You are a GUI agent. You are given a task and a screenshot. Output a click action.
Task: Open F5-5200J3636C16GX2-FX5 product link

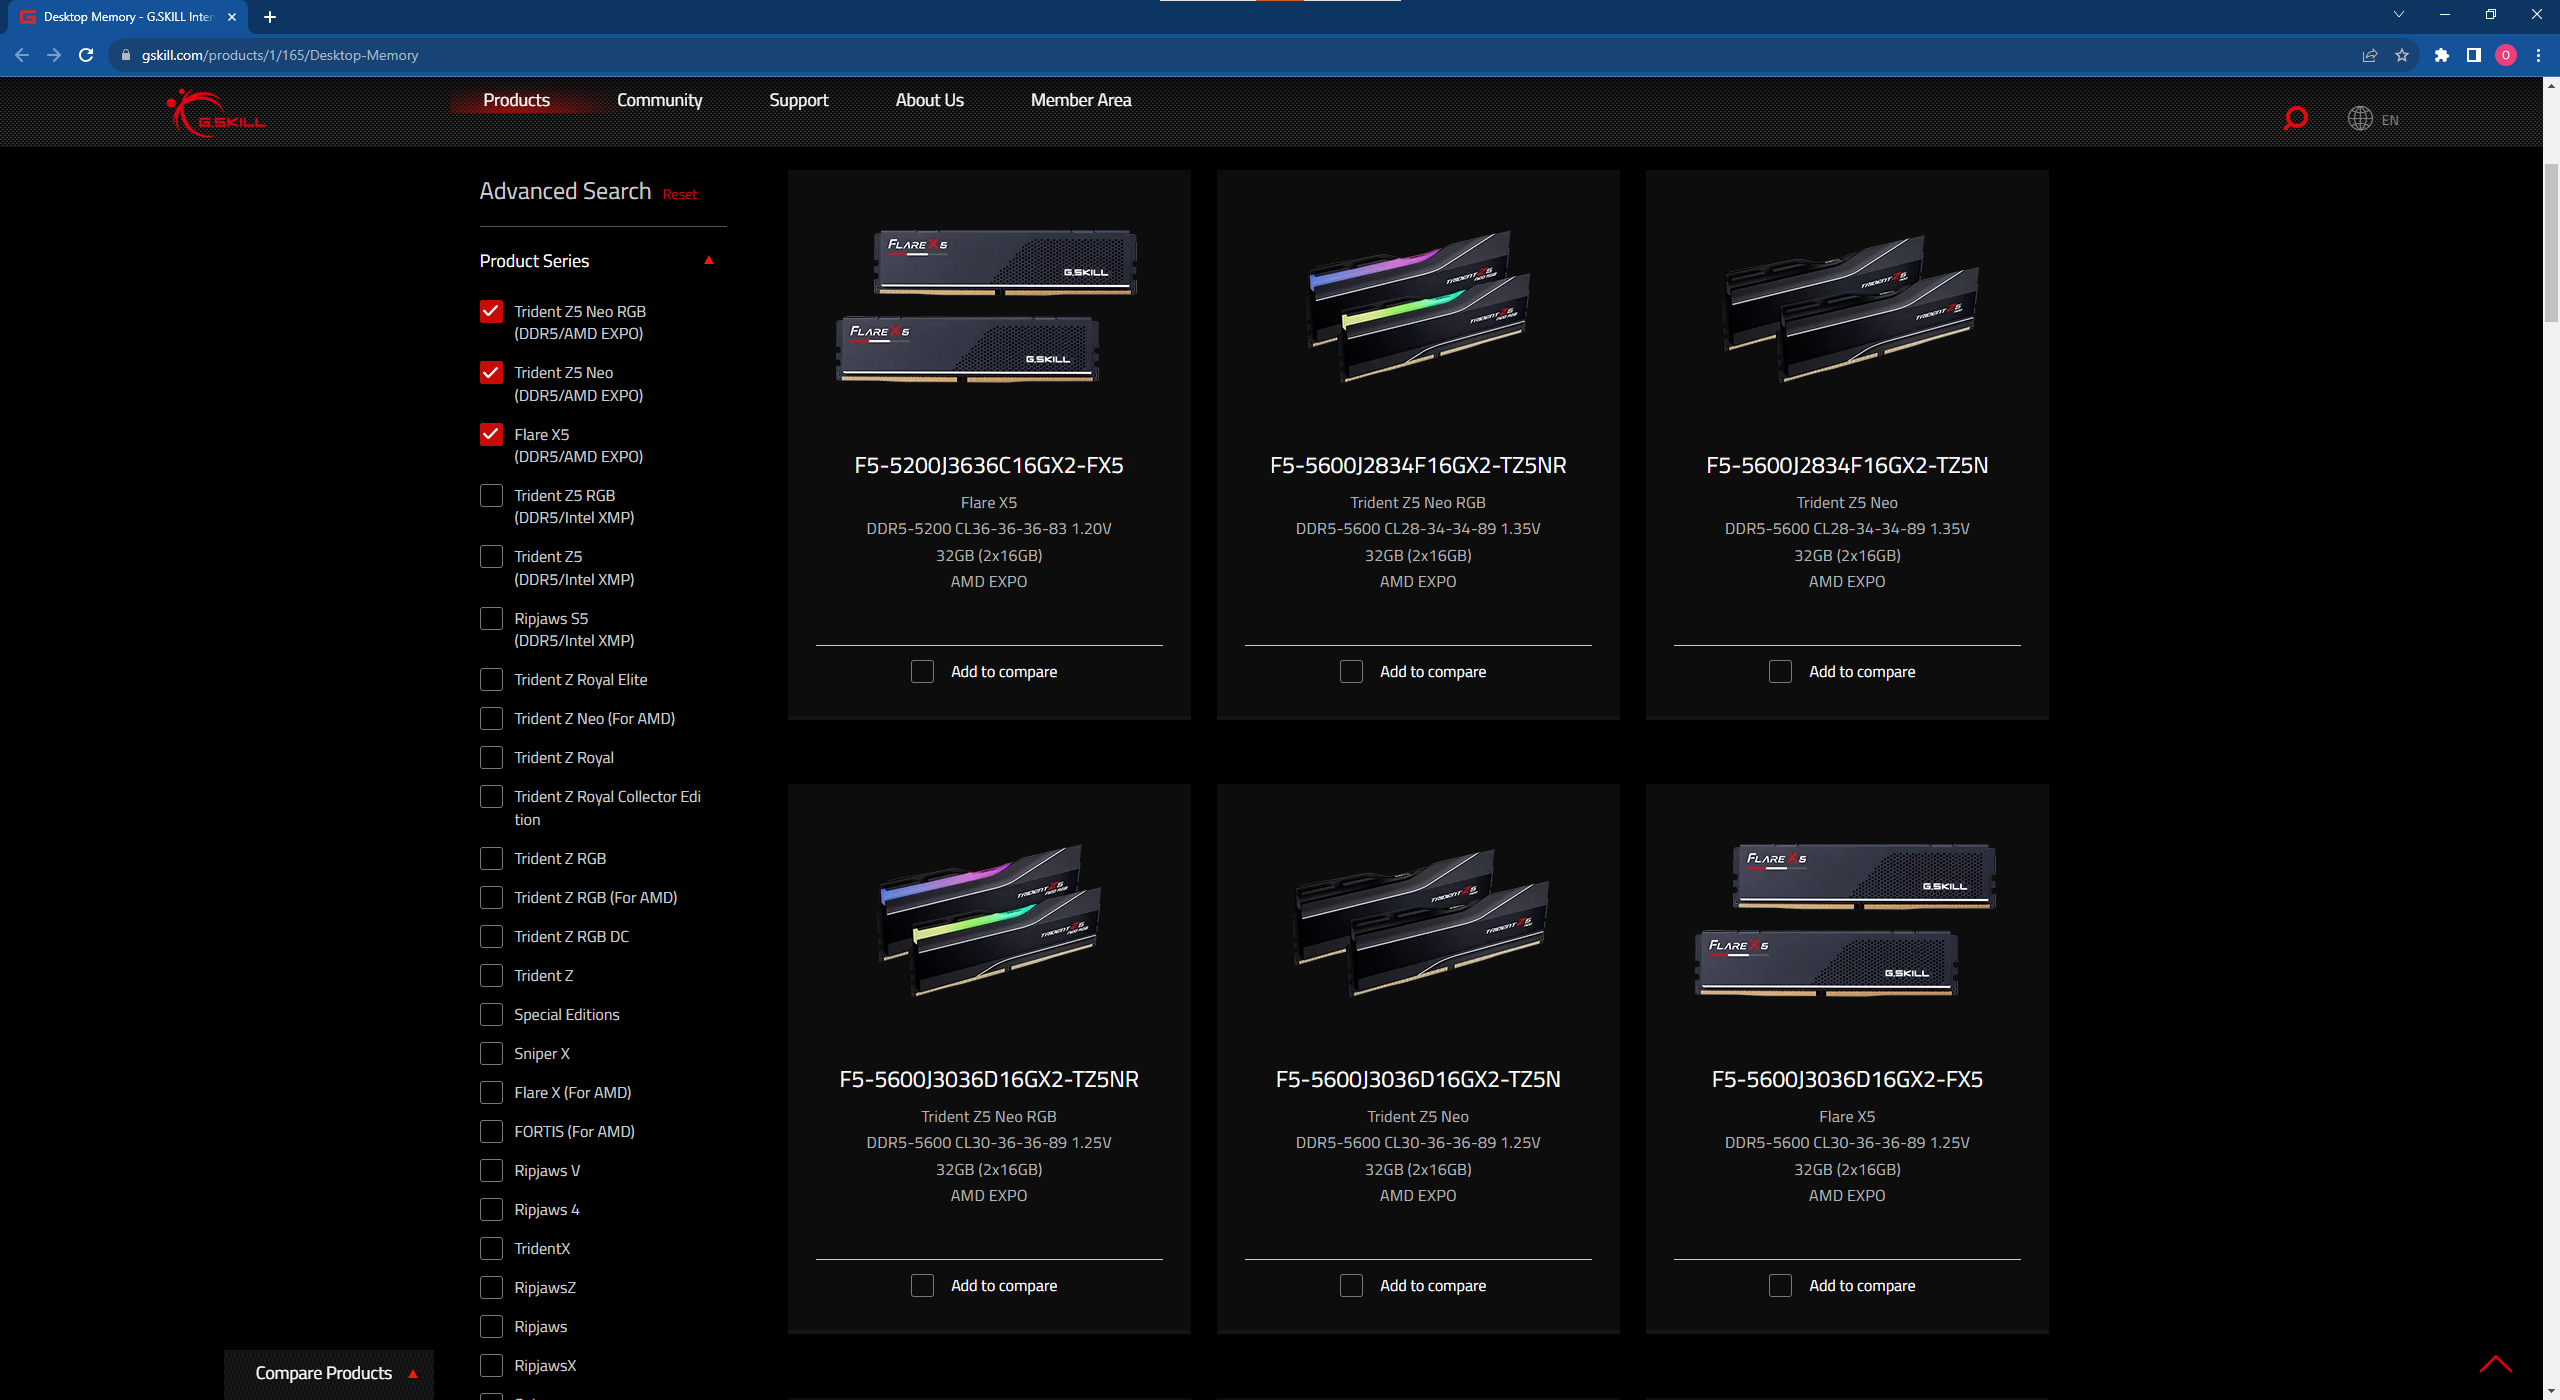pyautogui.click(x=988, y=465)
